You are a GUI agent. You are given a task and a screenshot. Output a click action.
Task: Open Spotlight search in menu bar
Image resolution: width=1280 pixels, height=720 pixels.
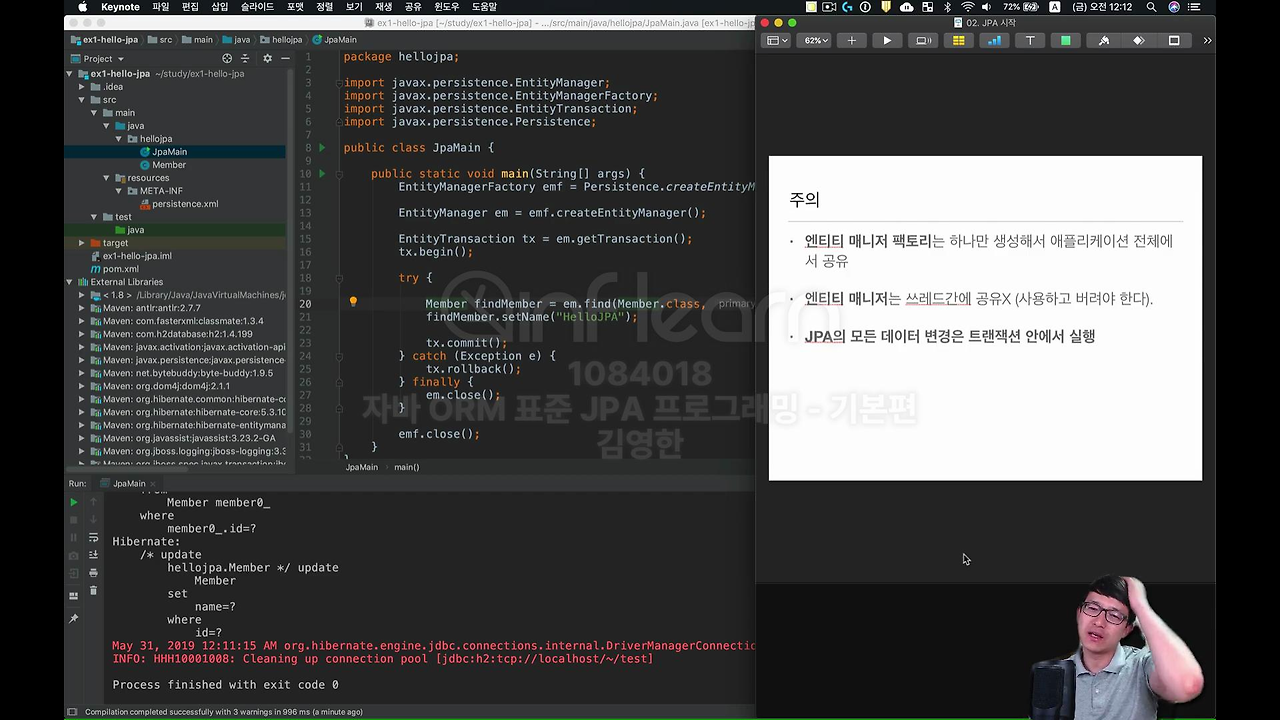pos(1152,7)
